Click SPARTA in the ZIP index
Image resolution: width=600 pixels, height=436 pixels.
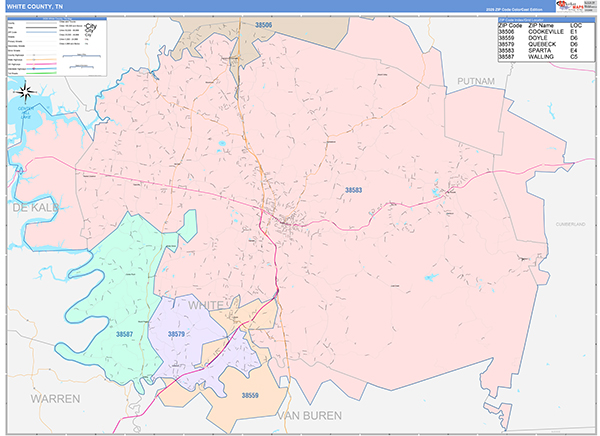(540, 50)
